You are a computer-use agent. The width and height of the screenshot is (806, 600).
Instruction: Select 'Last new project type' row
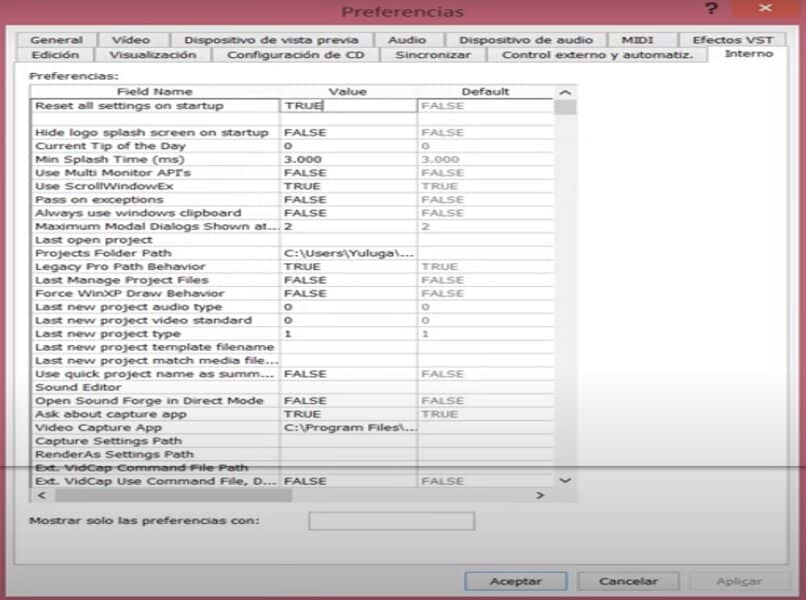[x=292, y=334]
